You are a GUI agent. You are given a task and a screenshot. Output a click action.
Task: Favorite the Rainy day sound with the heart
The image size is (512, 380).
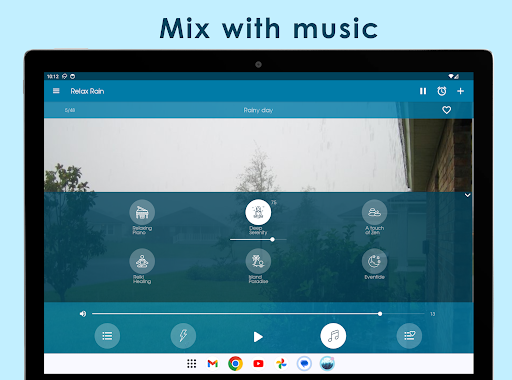[x=446, y=110]
